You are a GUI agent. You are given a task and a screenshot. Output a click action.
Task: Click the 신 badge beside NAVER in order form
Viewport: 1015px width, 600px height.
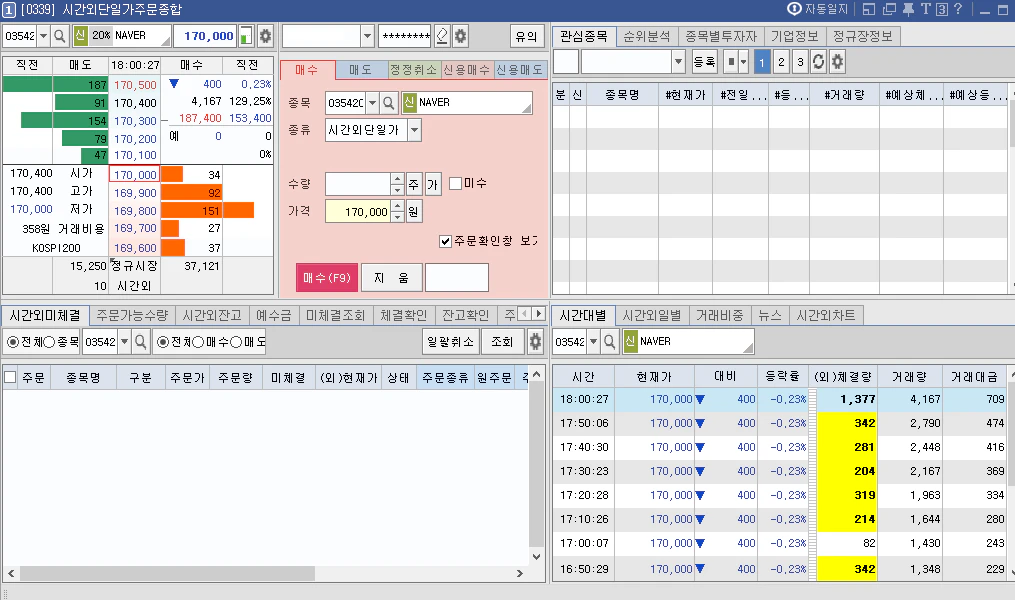(x=409, y=102)
